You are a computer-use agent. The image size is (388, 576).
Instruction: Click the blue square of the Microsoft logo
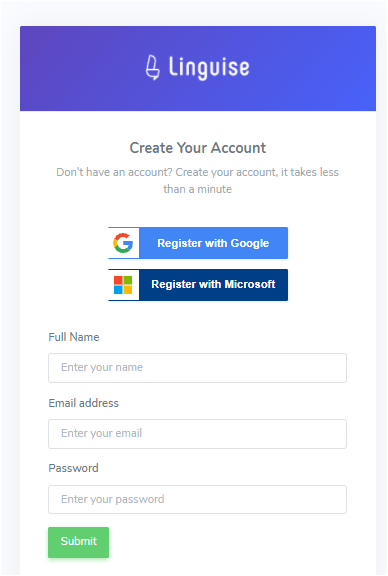point(118,290)
